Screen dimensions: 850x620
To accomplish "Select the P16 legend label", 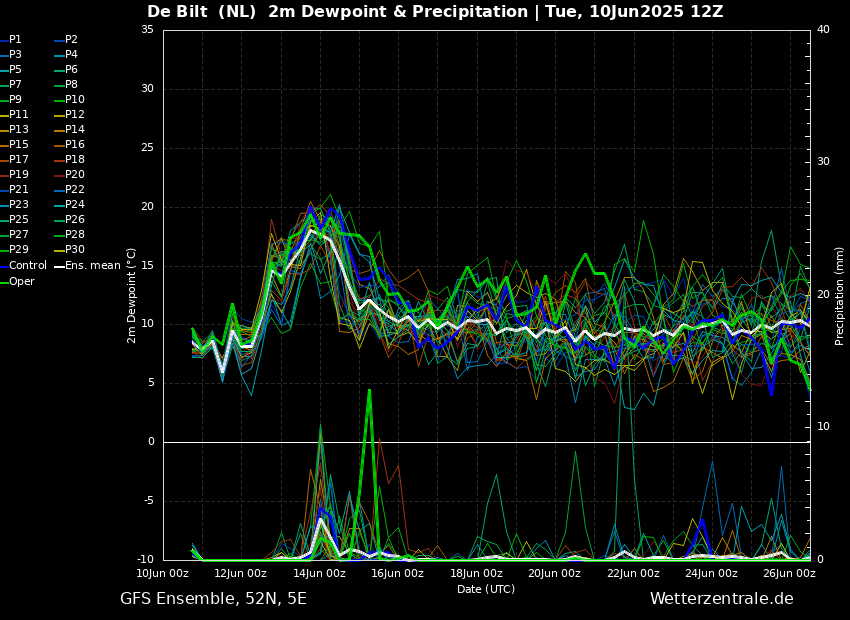I will pos(75,145).
